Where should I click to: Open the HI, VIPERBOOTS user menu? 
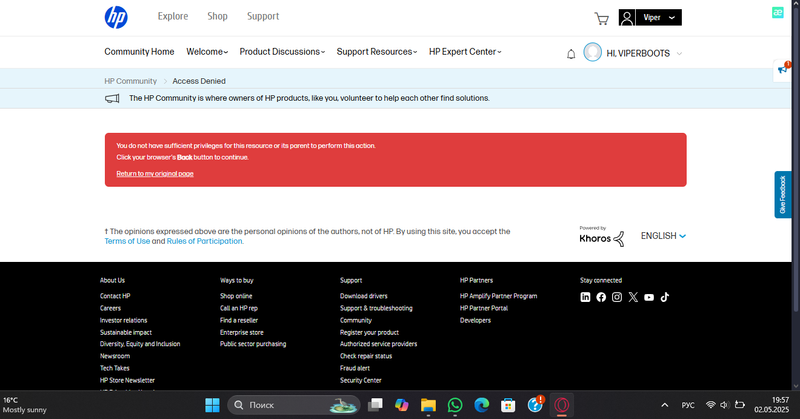(x=633, y=53)
